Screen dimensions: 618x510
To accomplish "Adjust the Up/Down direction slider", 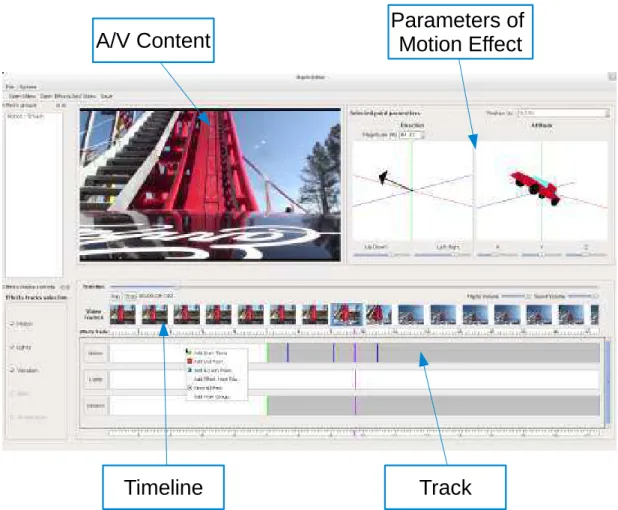I will [x=381, y=255].
